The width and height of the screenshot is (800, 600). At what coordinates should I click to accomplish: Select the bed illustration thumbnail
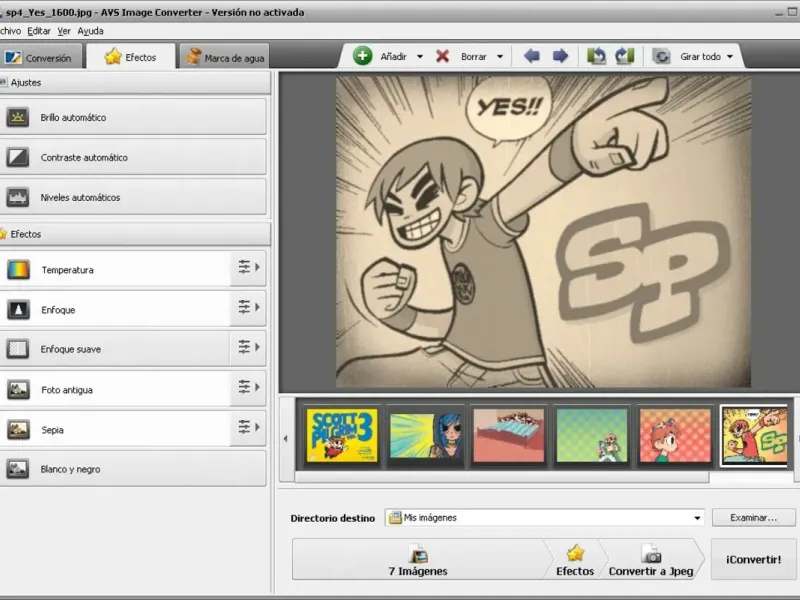coord(509,436)
